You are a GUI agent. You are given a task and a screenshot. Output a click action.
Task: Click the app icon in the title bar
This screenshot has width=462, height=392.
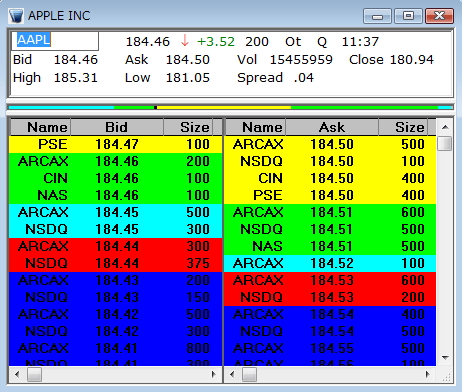16,16
